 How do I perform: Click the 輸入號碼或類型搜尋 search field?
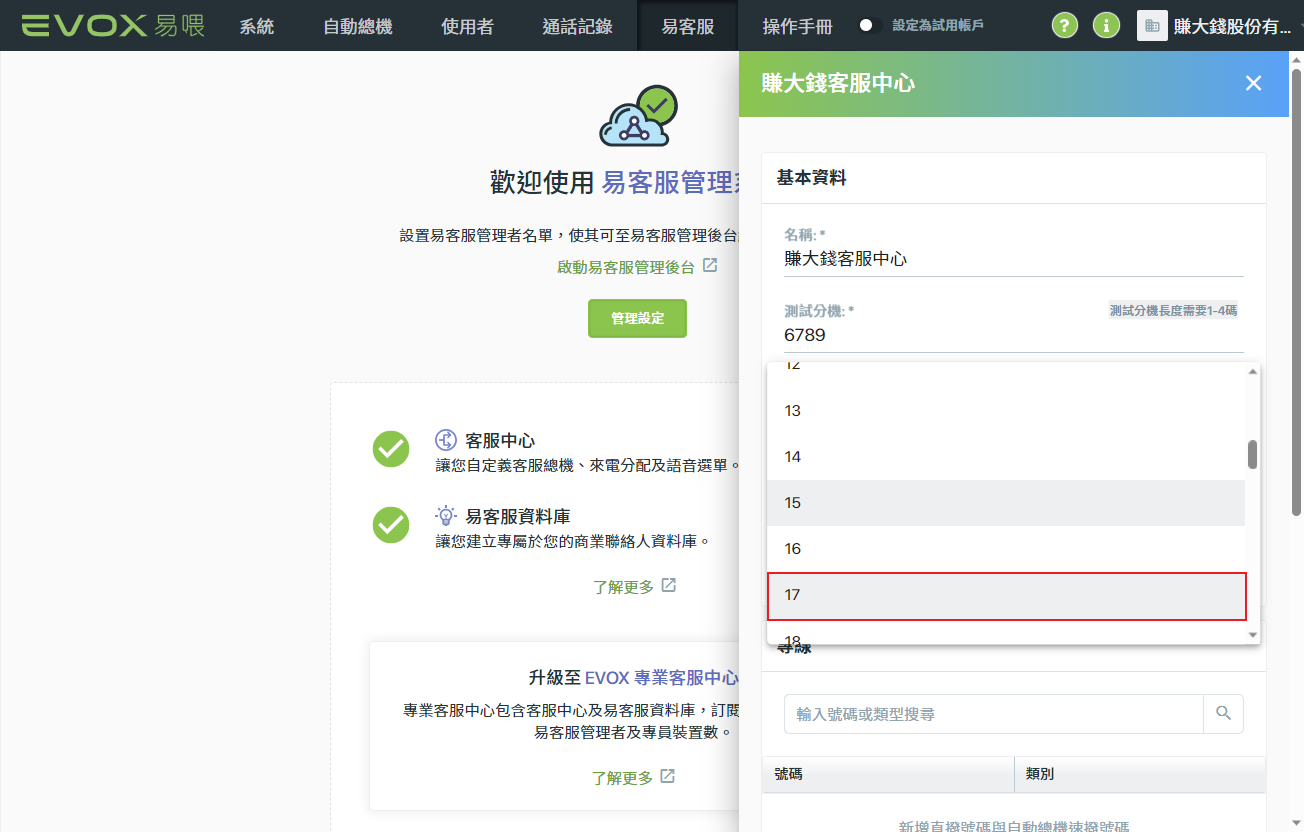point(993,714)
